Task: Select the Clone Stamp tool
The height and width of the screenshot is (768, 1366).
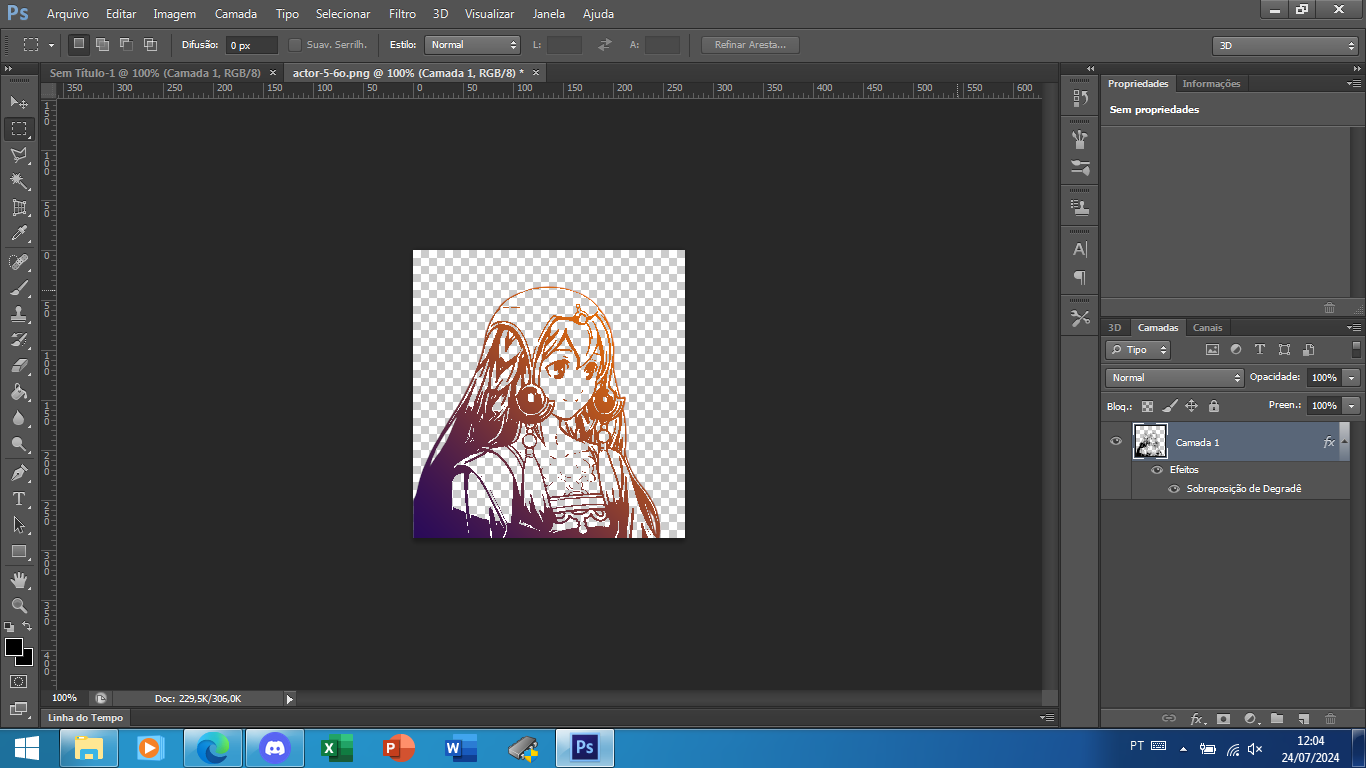Action: click(x=19, y=313)
